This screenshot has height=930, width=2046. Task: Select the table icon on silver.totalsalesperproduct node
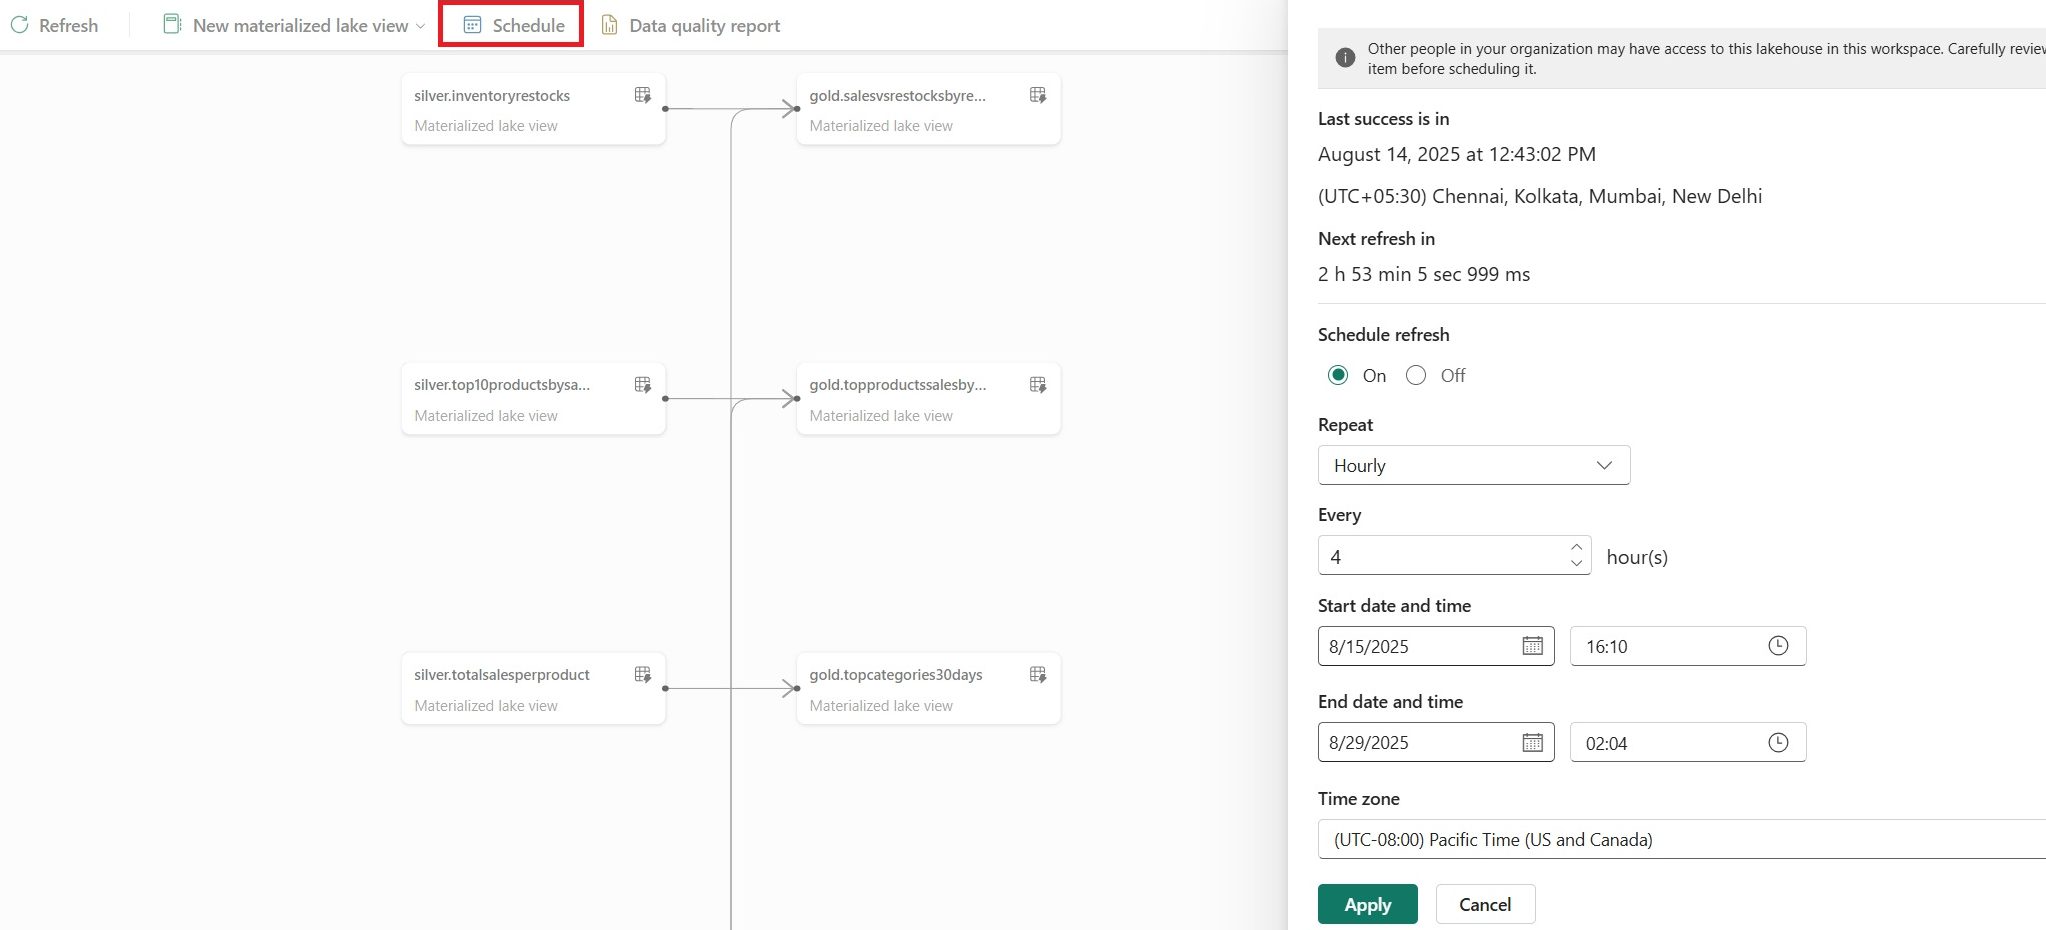coord(641,673)
